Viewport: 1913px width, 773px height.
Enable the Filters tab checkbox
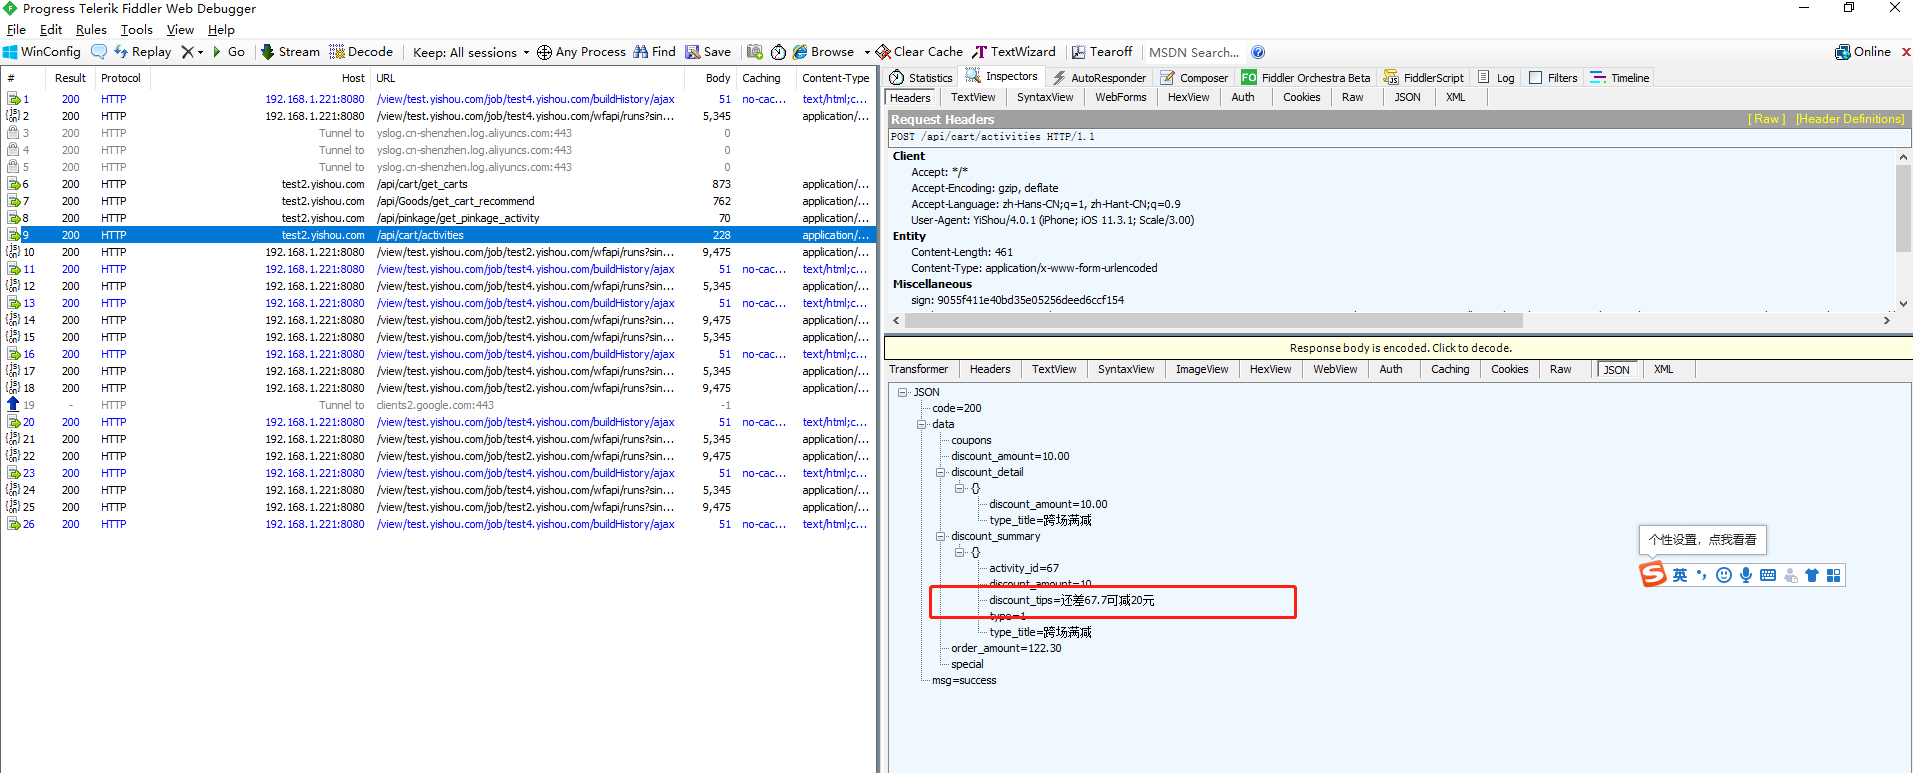1536,77
